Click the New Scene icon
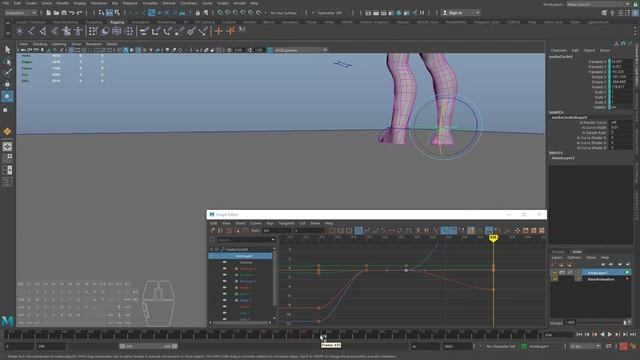The height and width of the screenshot is (360, 640). [x=48, y=13]
